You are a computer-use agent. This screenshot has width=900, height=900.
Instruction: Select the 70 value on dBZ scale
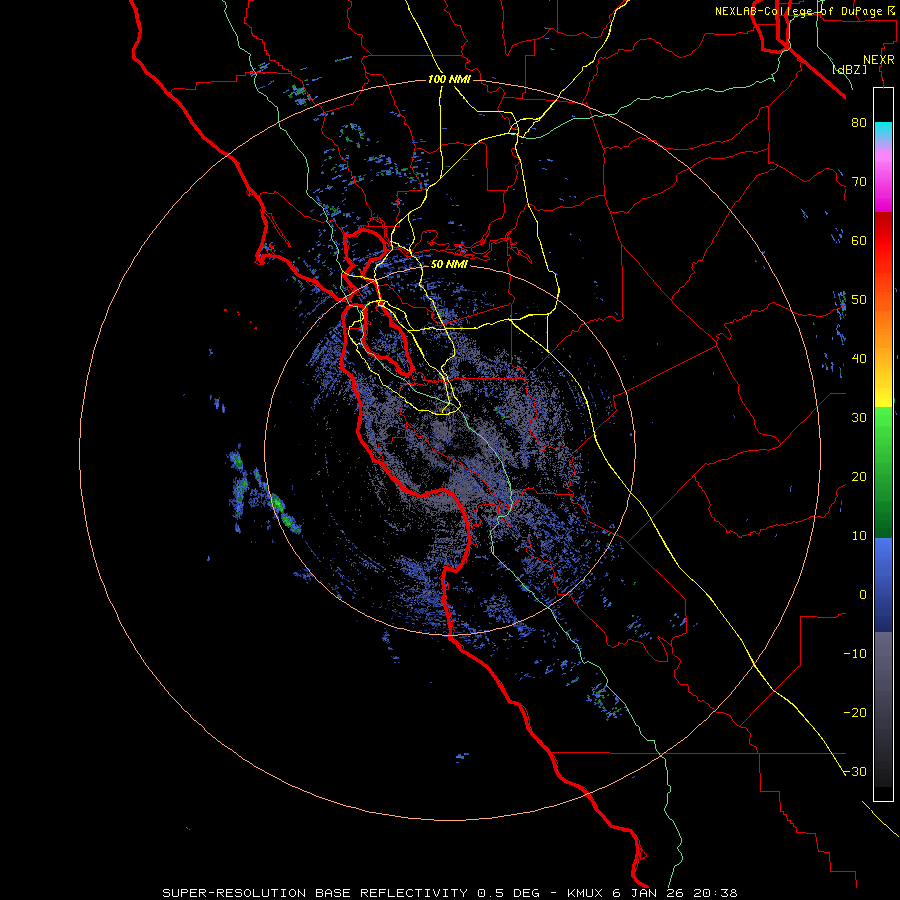[x=859, y=182]
